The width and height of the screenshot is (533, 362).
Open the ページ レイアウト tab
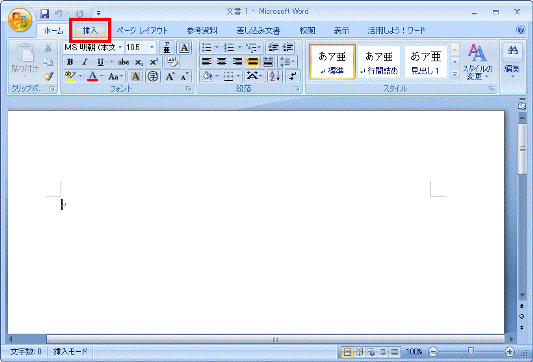142,31
